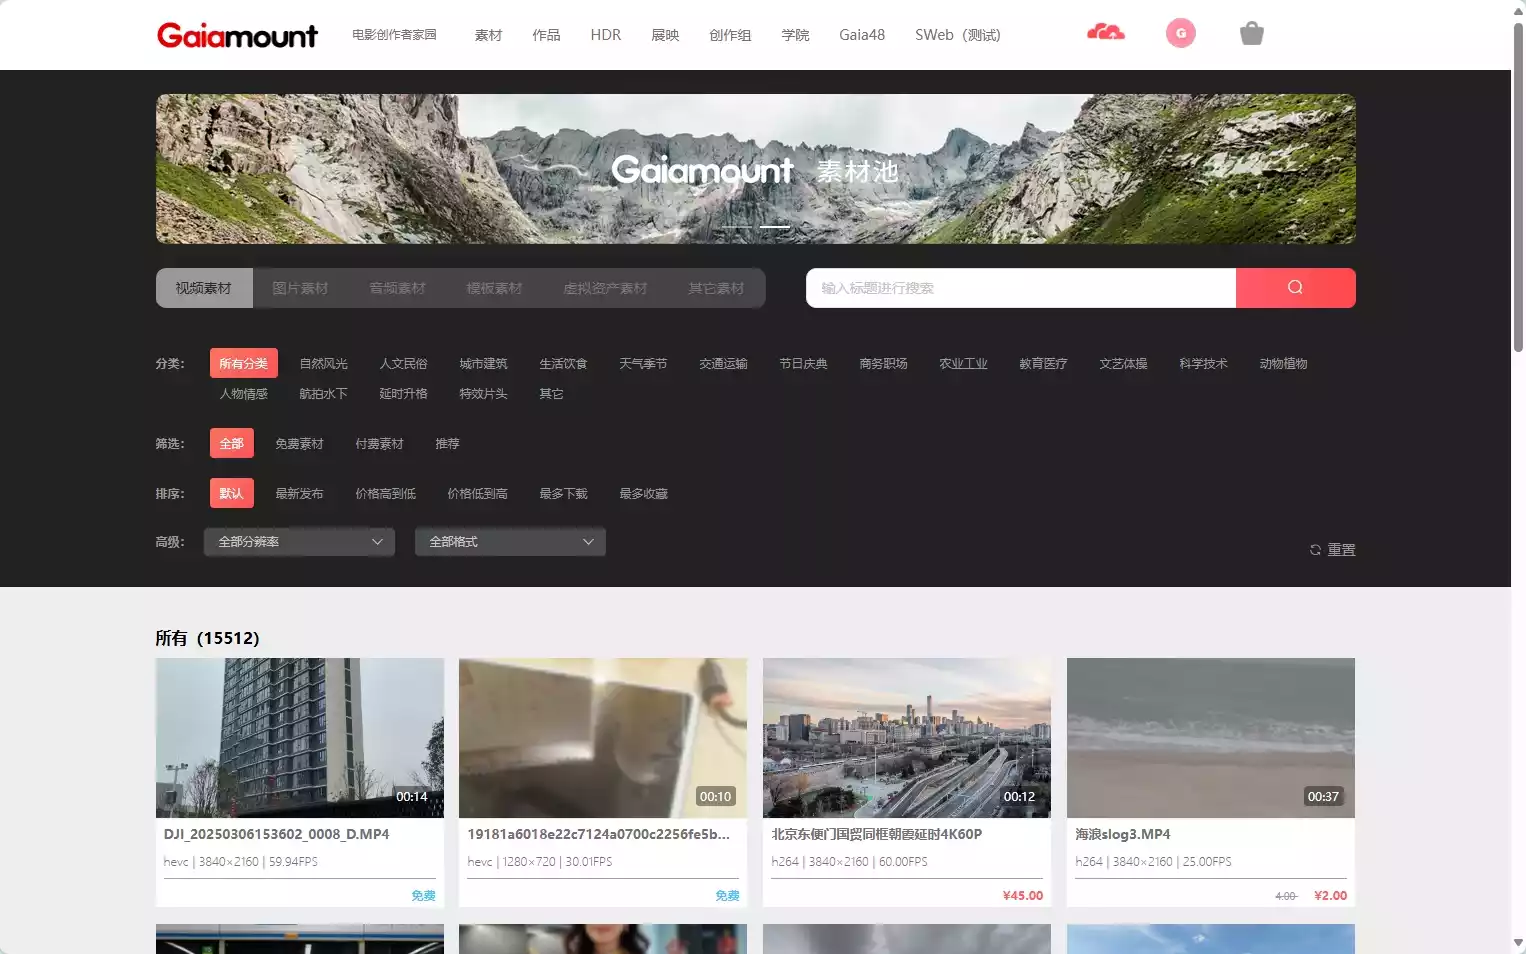Filter by the 农业工业 category
Image resolution: width=1526 pixels, height=954 pixels.
coord(964,363)
